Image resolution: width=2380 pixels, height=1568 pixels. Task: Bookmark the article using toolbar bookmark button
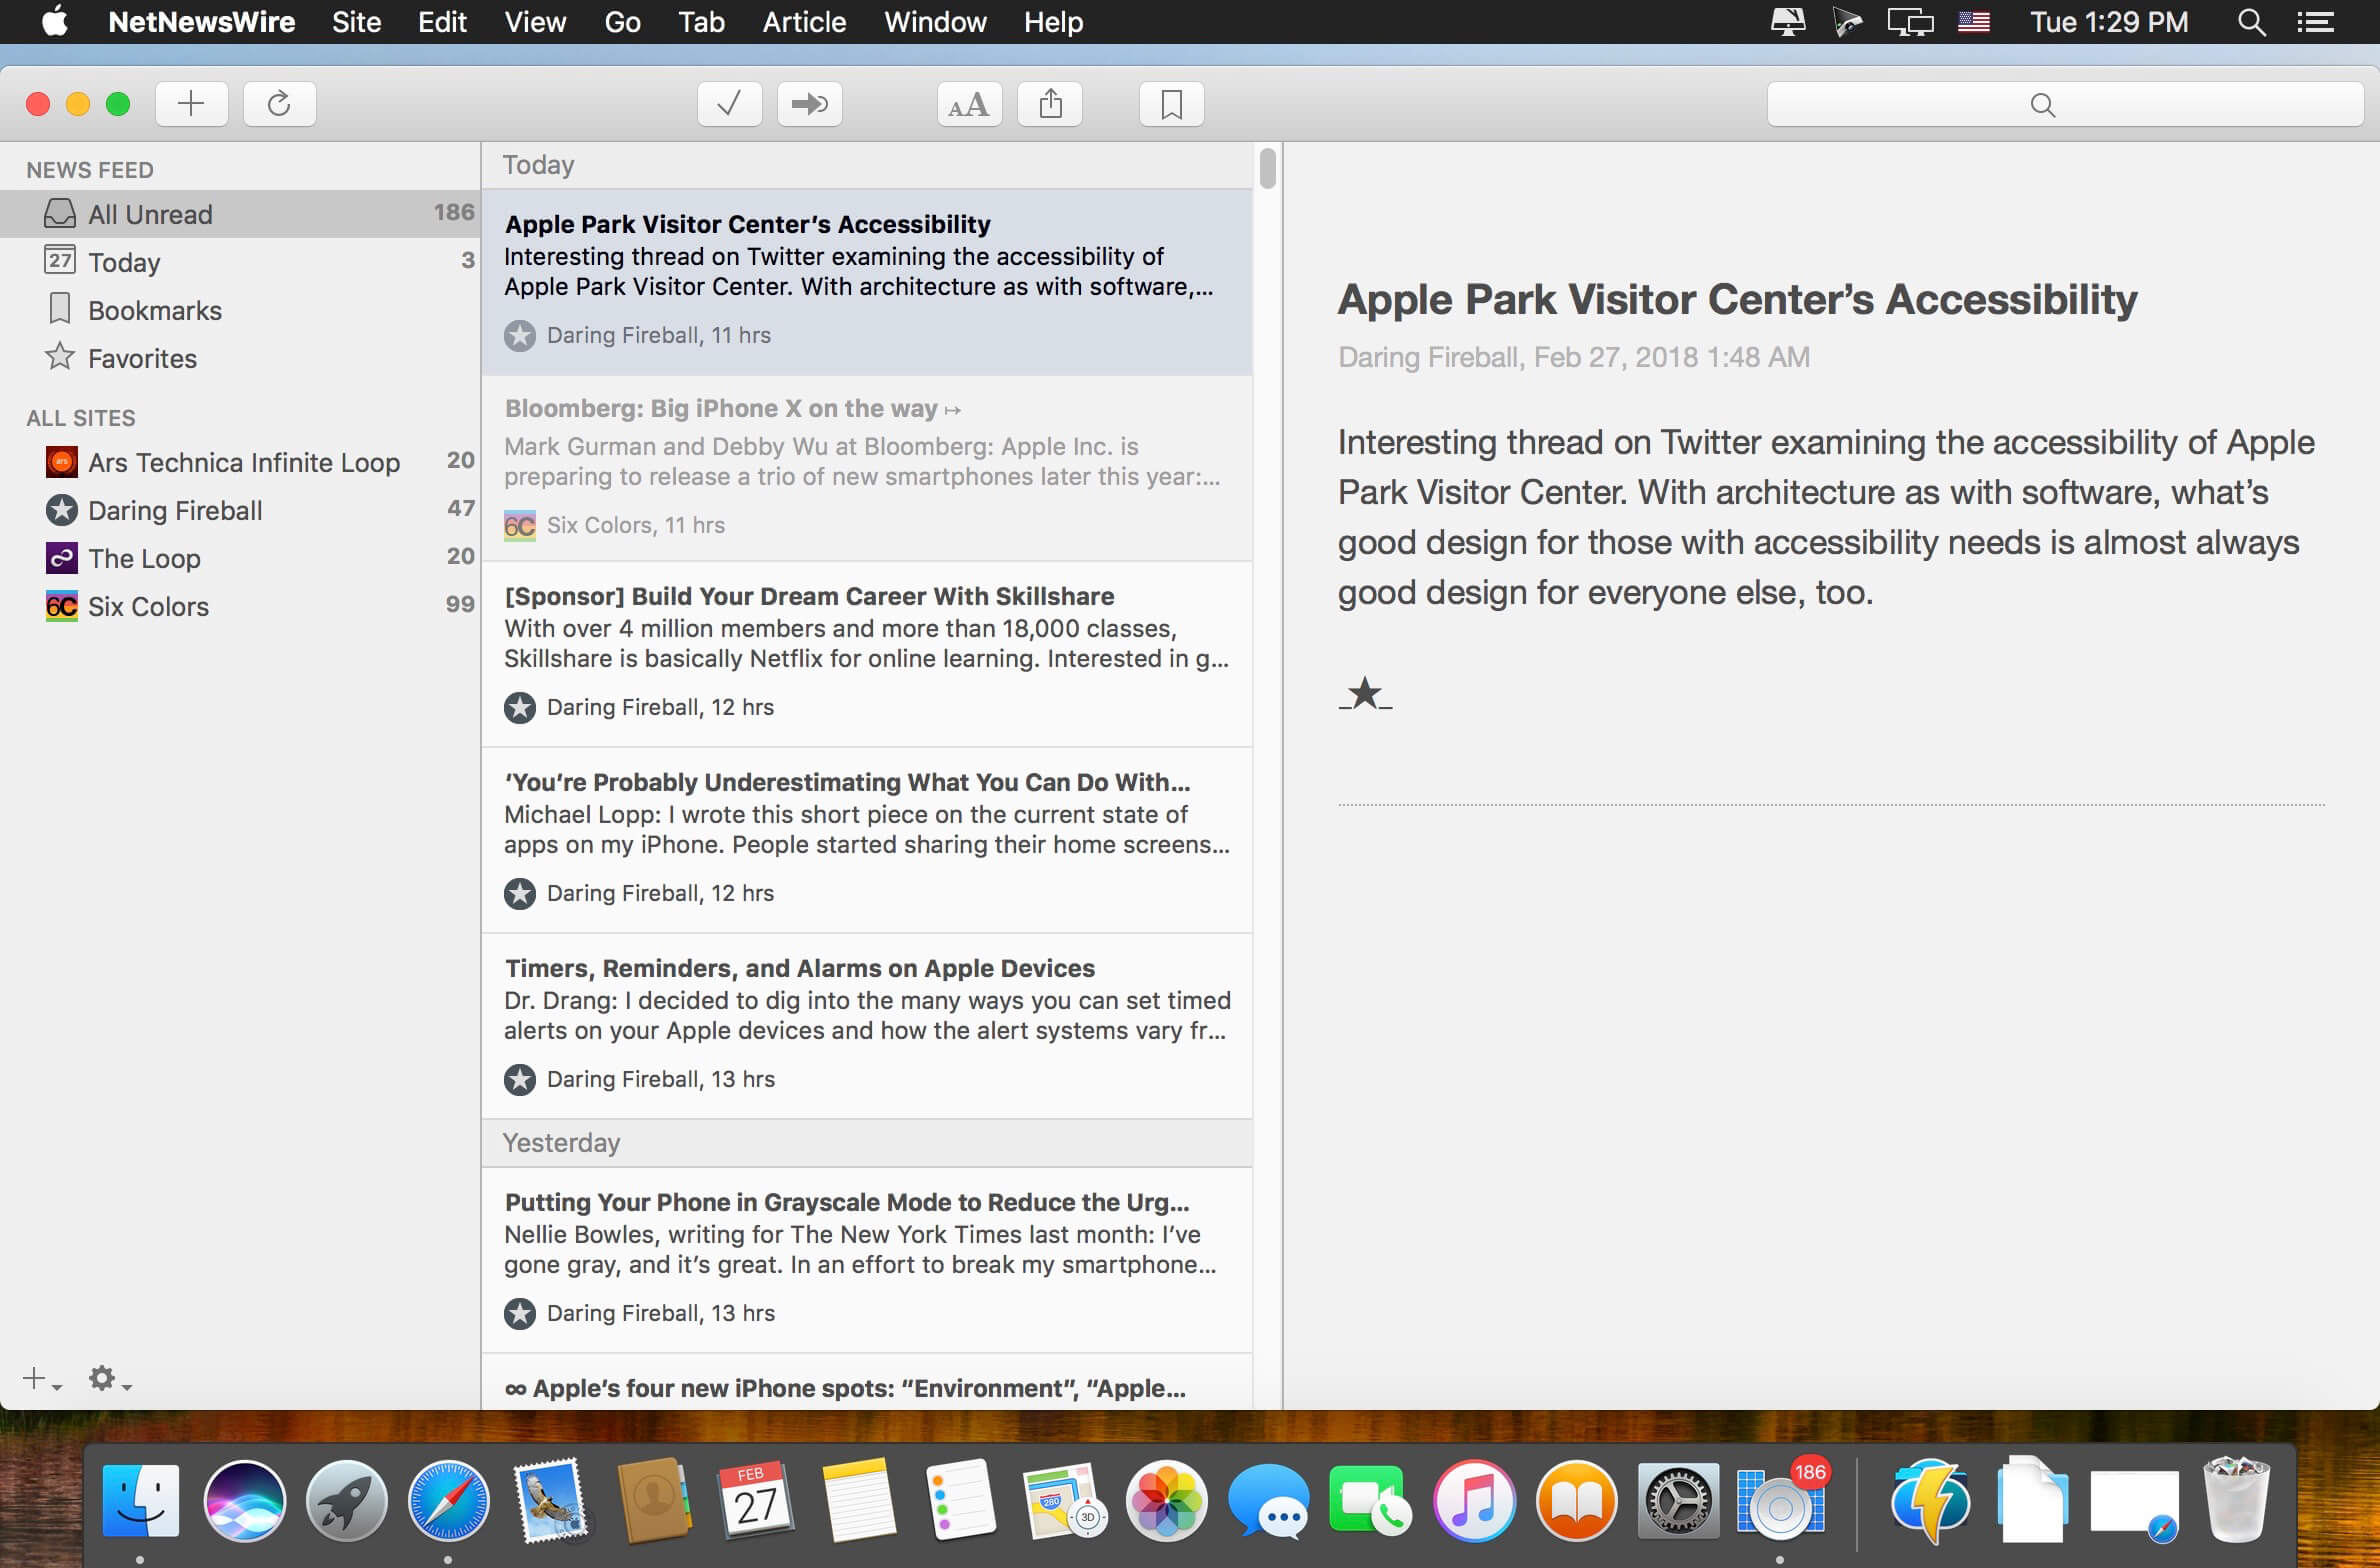1171,104
